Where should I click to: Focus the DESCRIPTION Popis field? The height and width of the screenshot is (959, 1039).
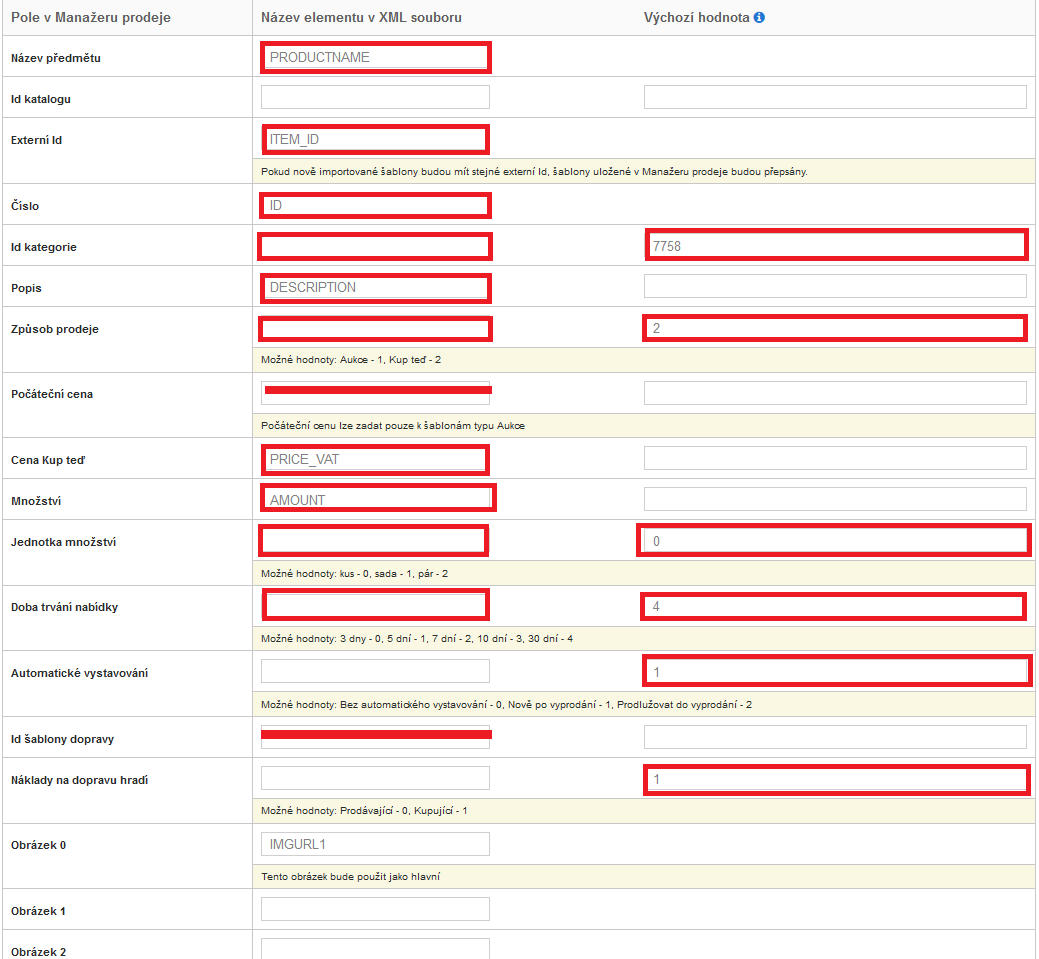[375, 287]
